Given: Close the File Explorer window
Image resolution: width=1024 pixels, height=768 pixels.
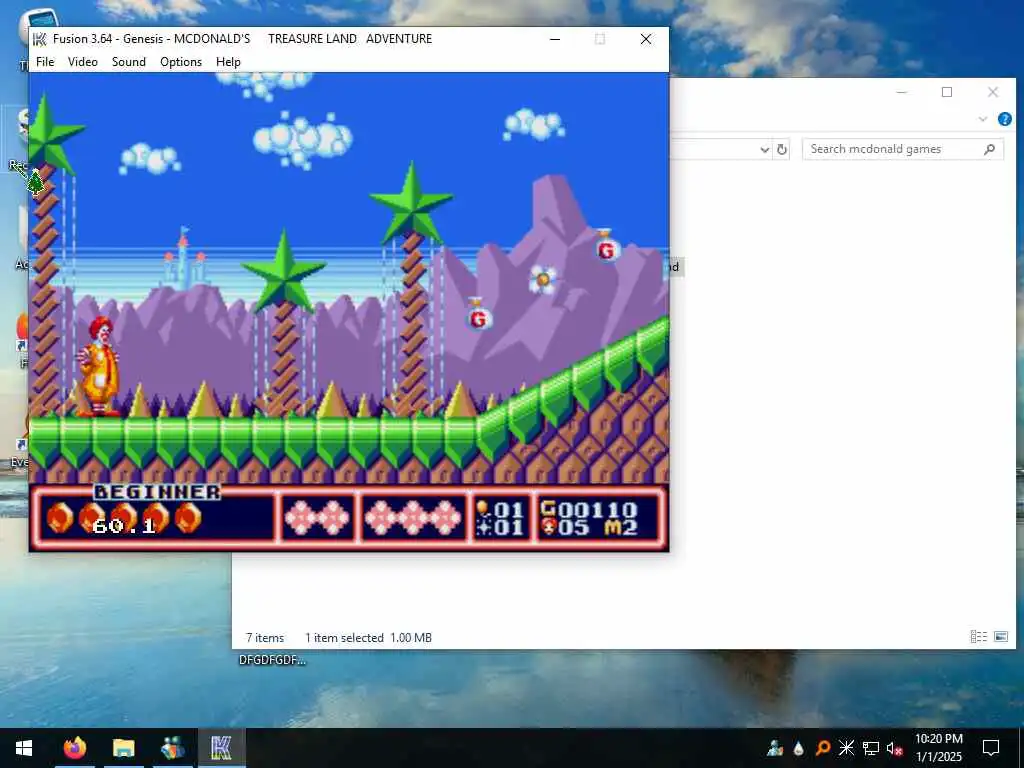Looking at the screenshot, I should [993, 92].
